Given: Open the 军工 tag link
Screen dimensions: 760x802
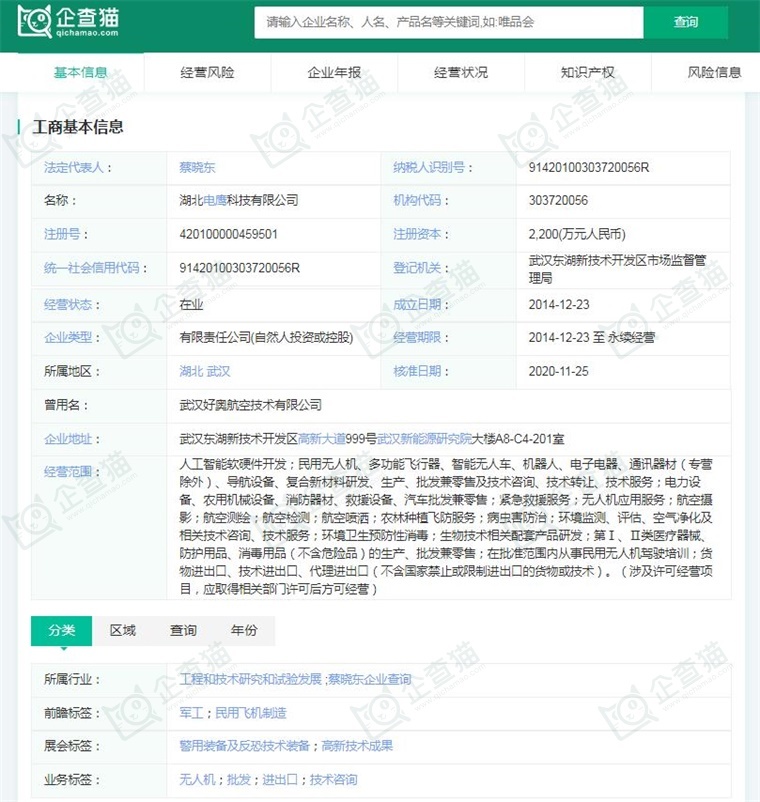Looking at the screenshot, I should [x=191, y=713].
